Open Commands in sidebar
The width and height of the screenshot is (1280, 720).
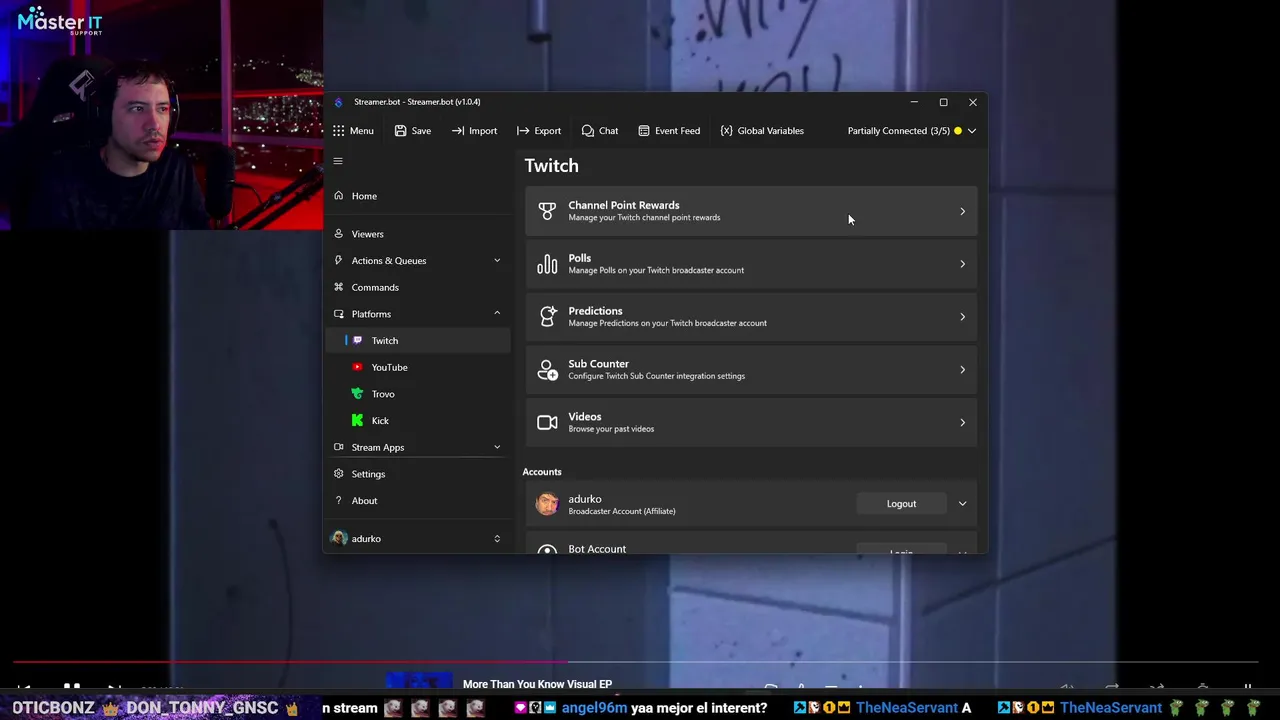418,287
